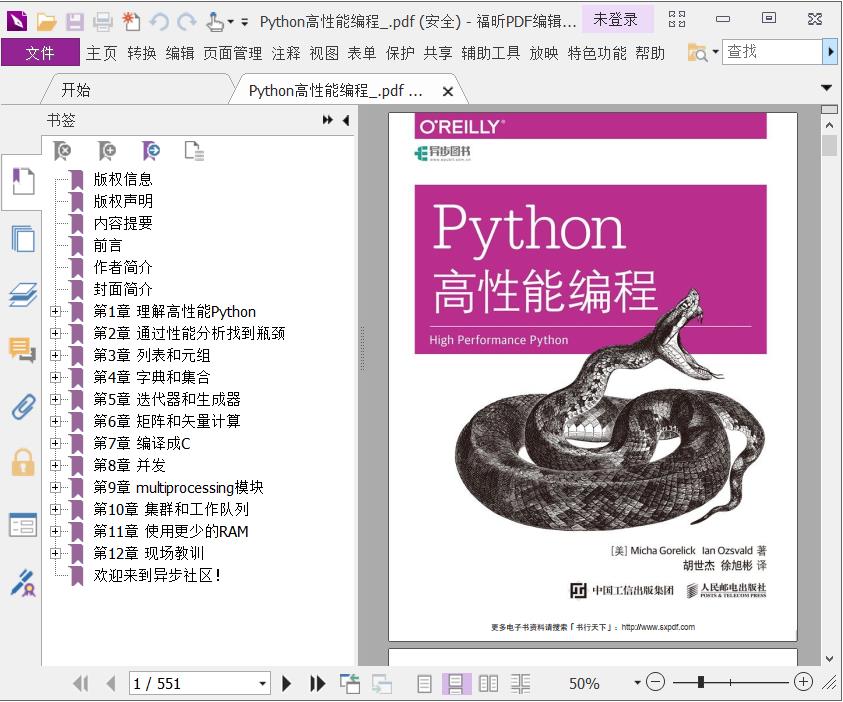Image resolution: width=843 pixels, height=702 pixels.
Task: Click the vertical scrollbar down arrow
Action: click(x=830, y=658)
